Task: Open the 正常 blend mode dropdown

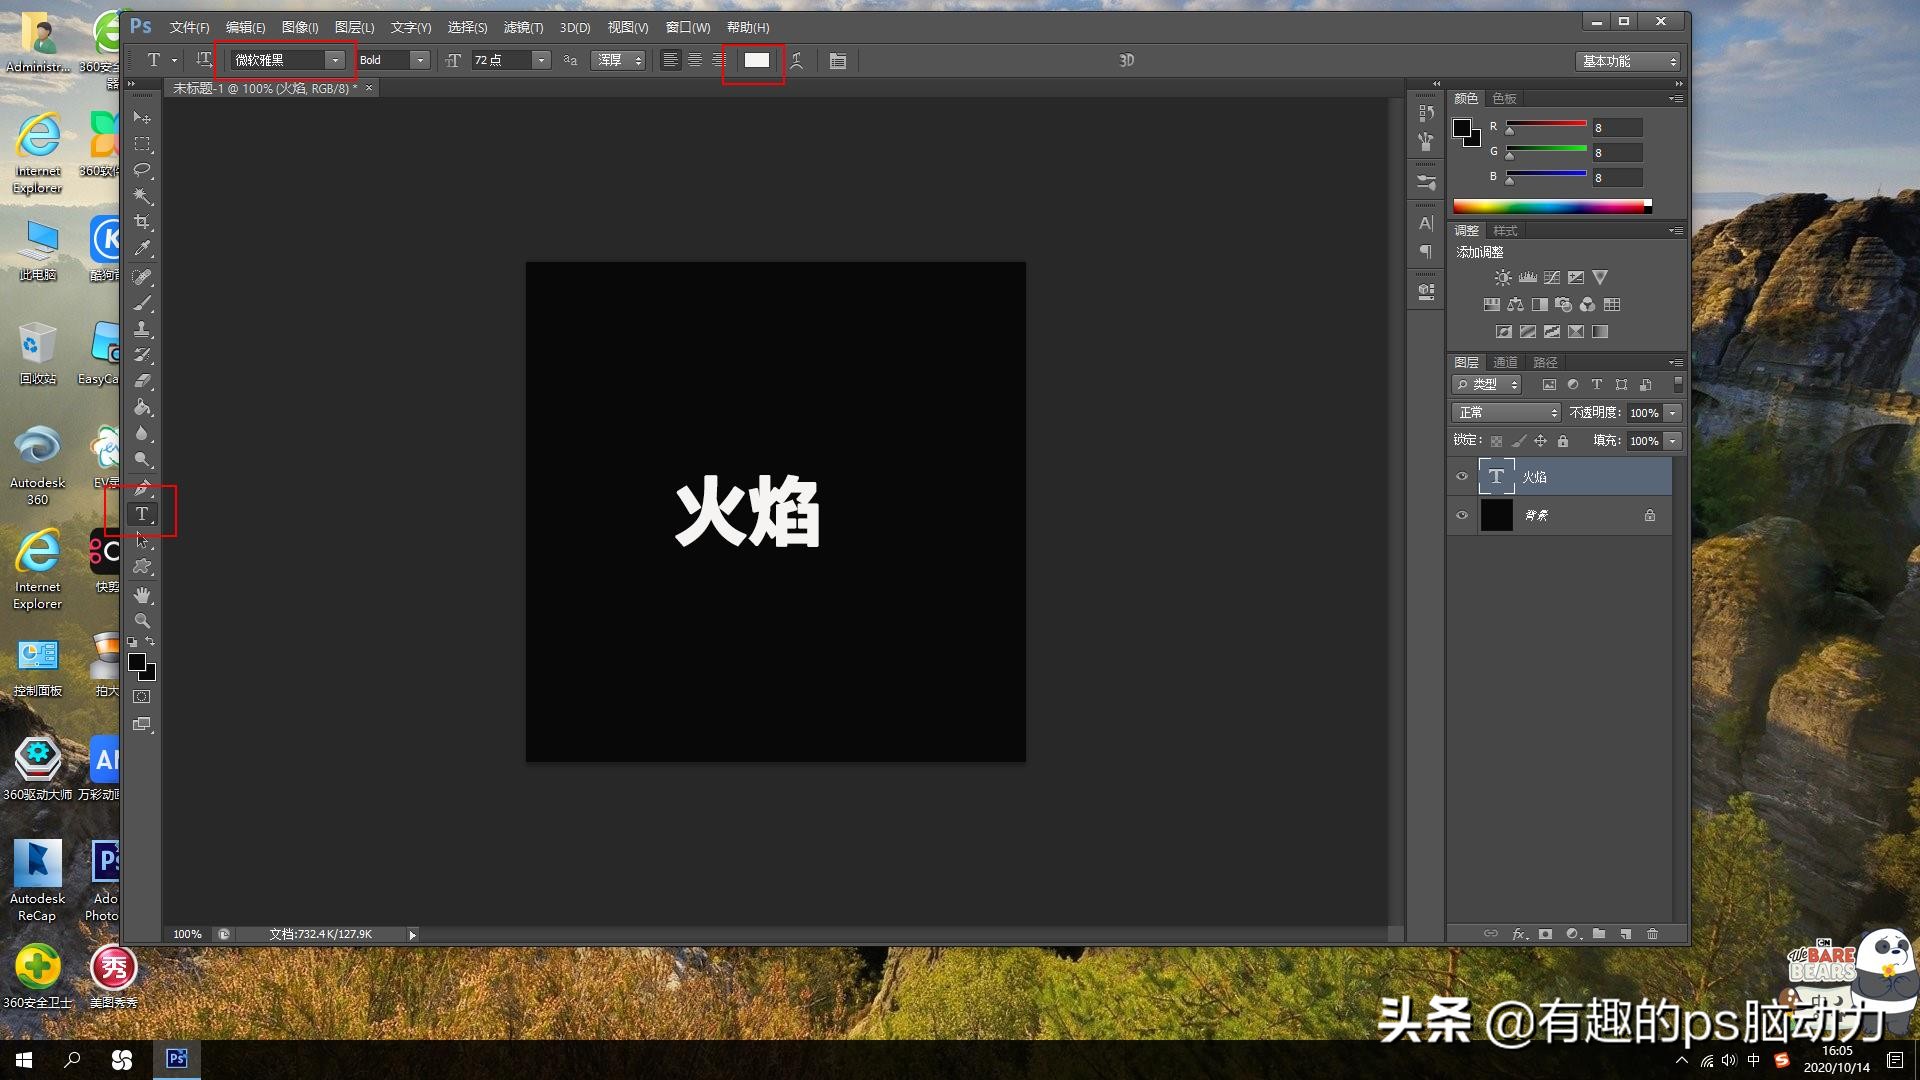Action: click(x=1506, y=413)
